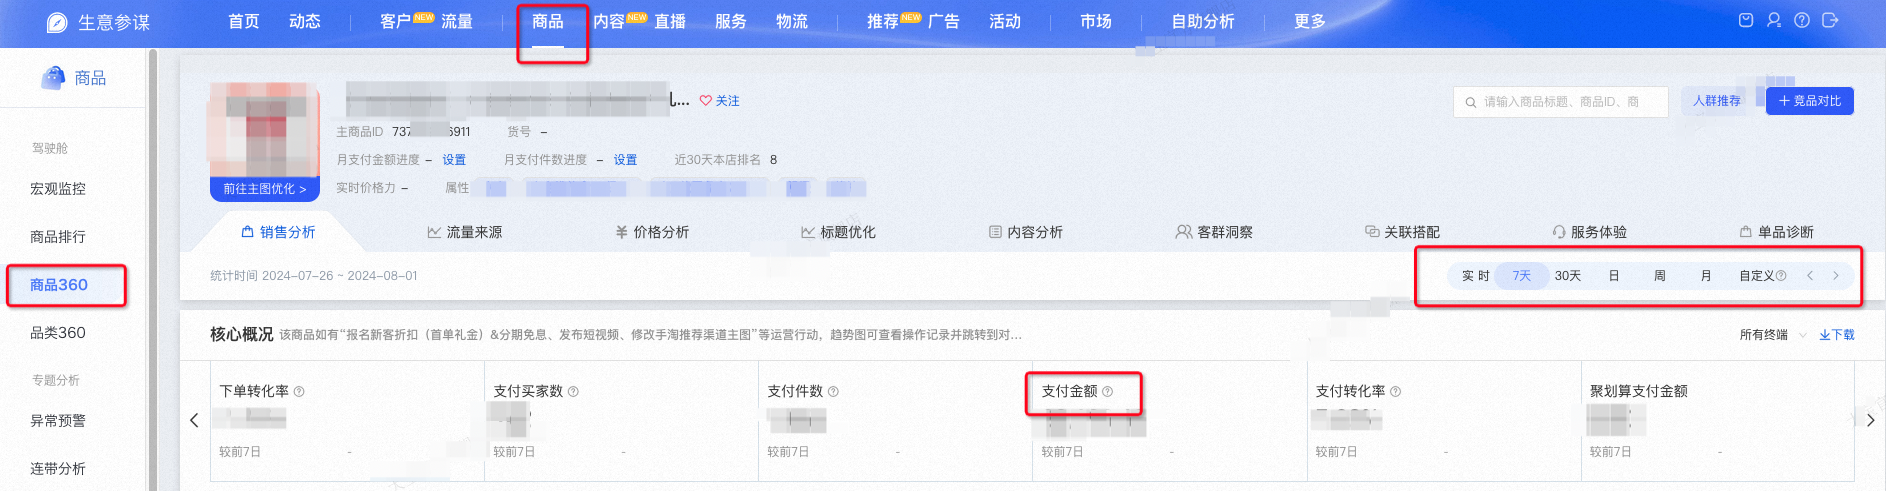The image size is (1886, 491).
Task: Open the shop bag icon in header
Action: (1746, 20)
